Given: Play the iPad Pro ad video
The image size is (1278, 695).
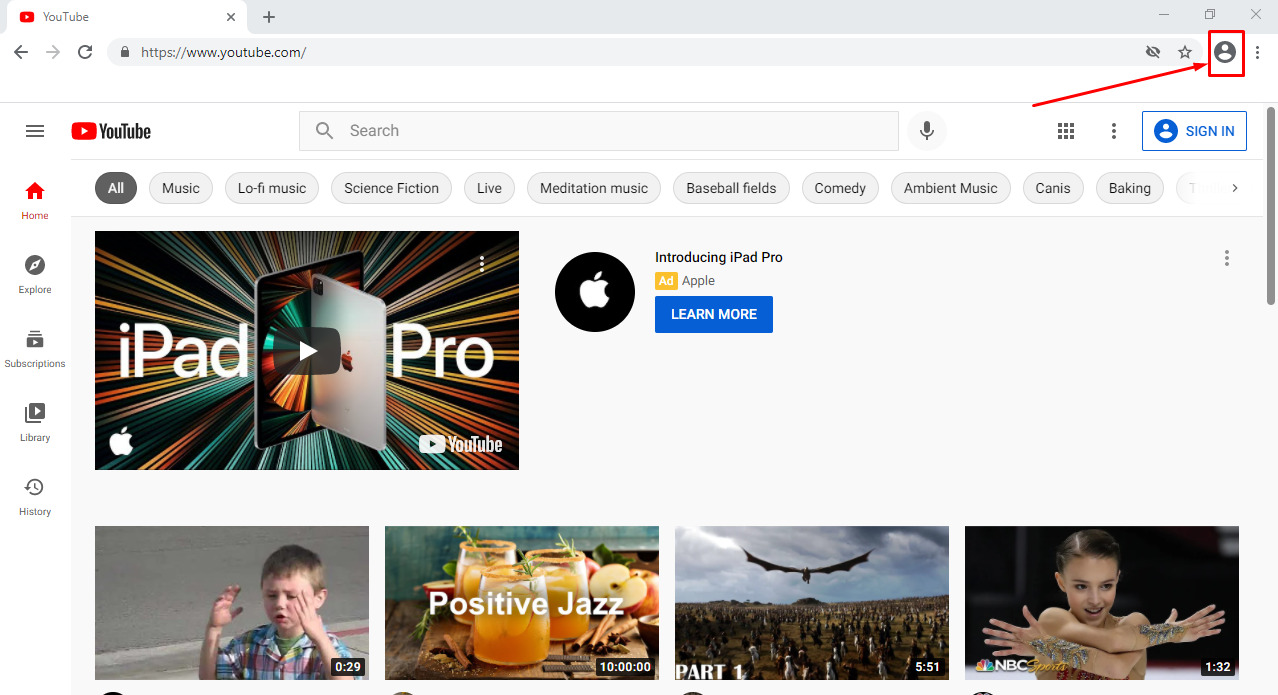Looking at the screenshot, I should [307, 350].
